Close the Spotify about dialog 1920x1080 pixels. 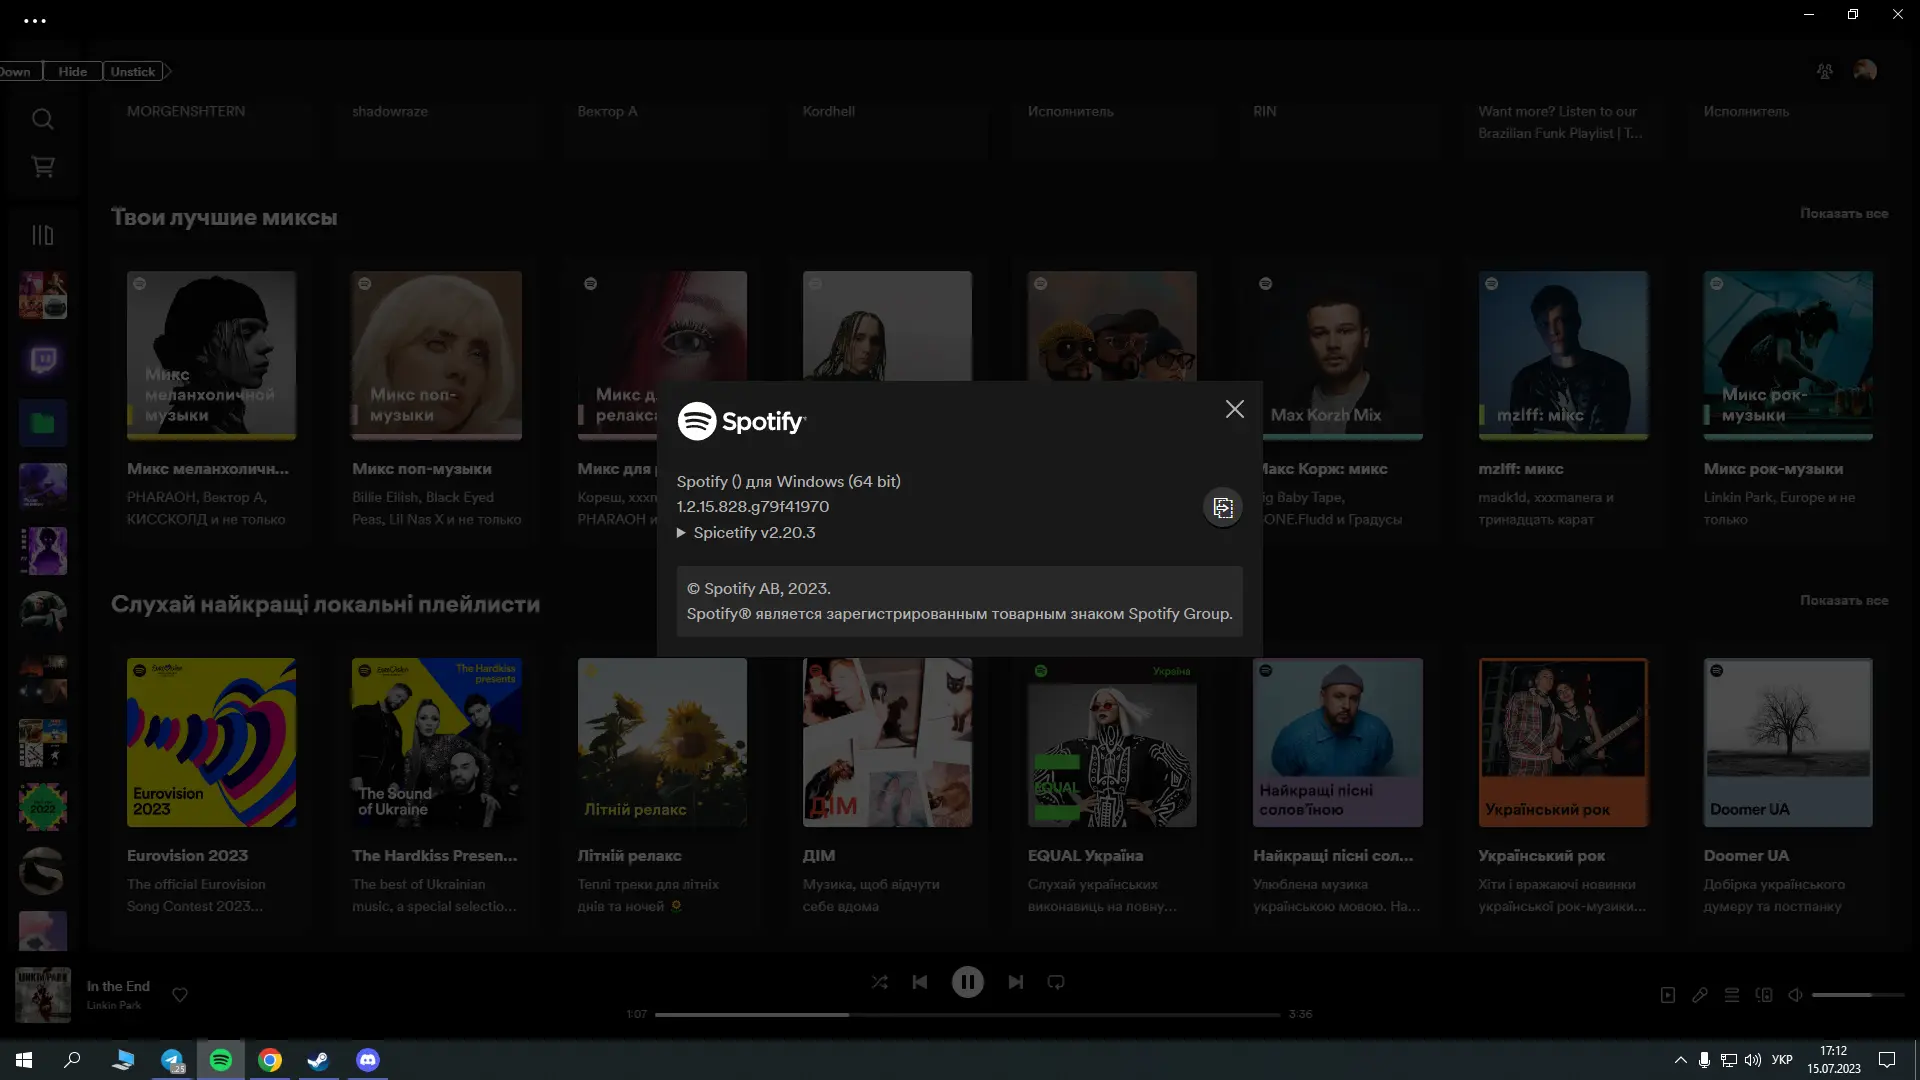tap(1235, 409)
